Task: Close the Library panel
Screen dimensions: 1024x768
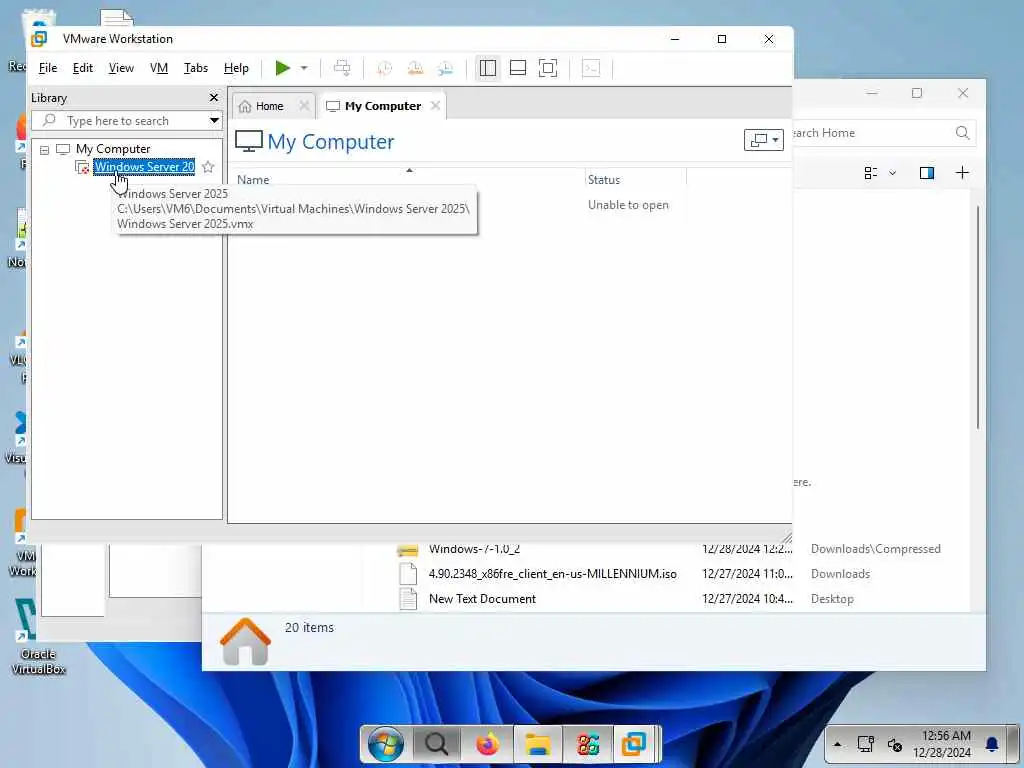Action: pos(214,97)
